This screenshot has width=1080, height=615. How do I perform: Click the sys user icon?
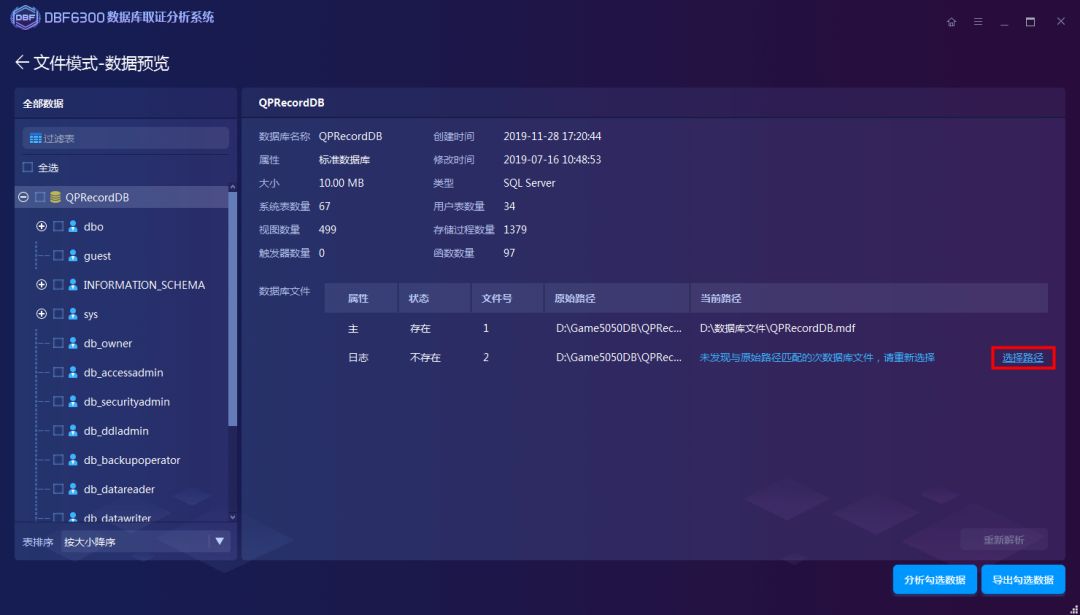click(x=73, y=314)
